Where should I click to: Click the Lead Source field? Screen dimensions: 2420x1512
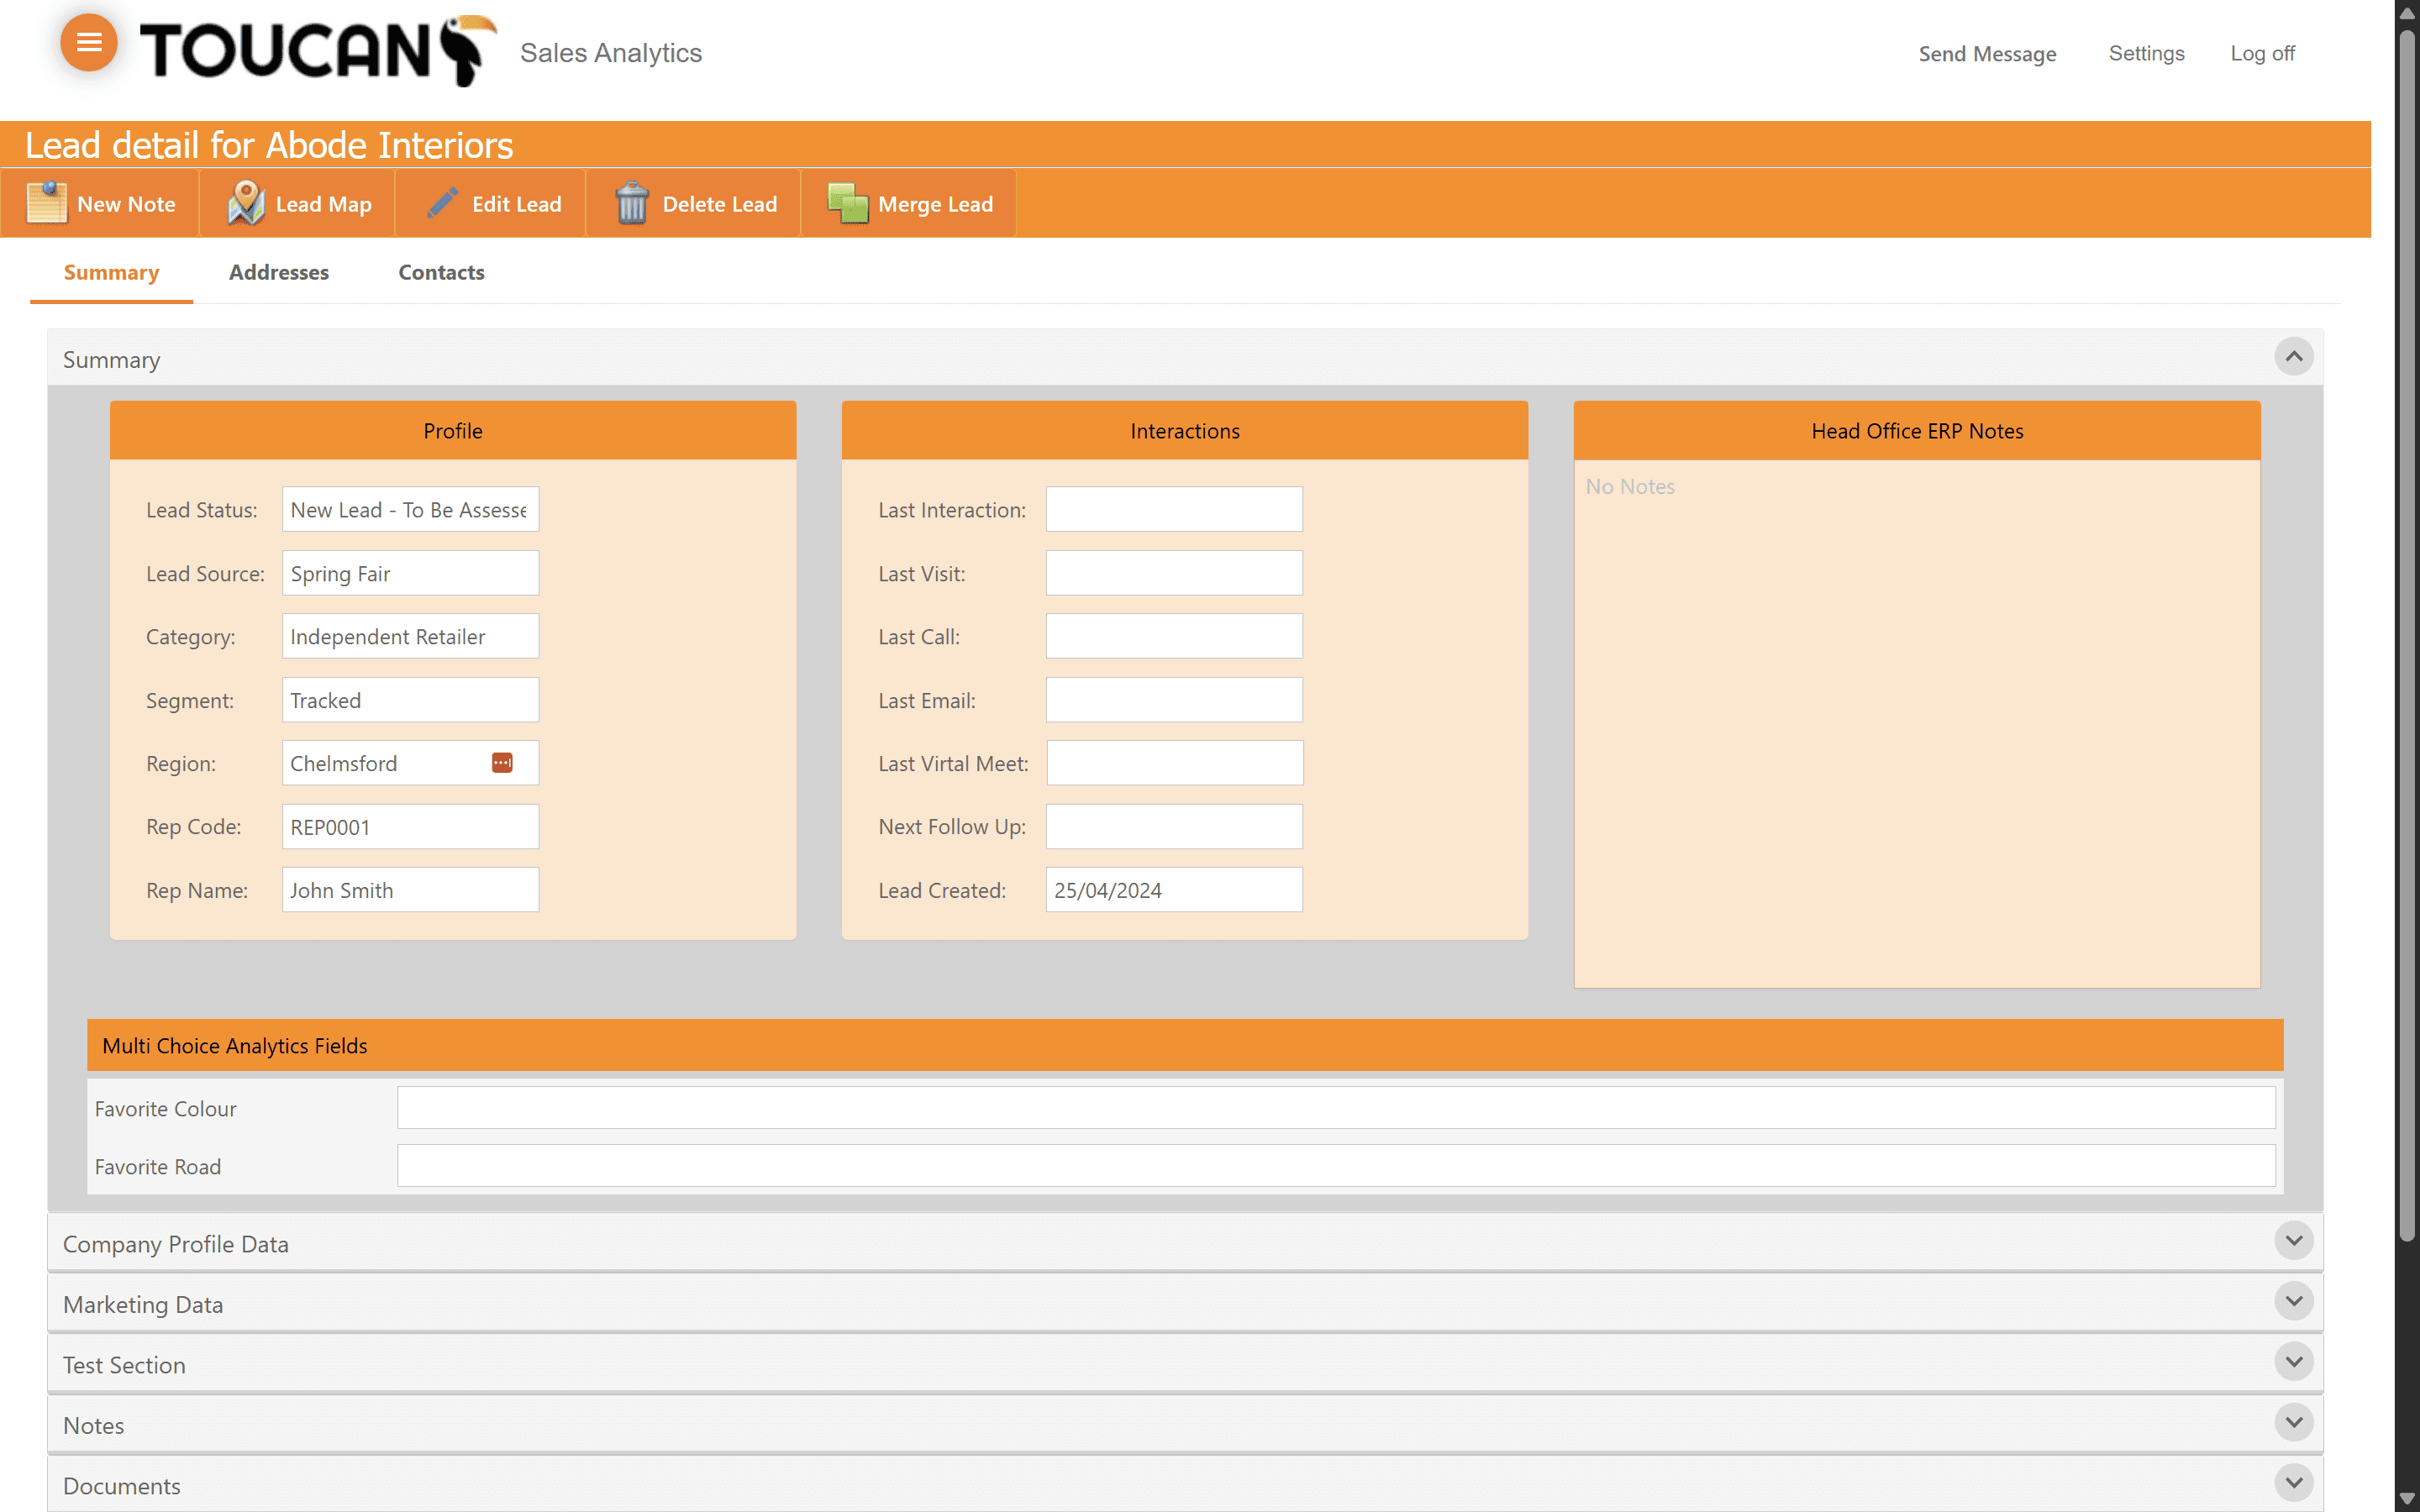click(x=410, y=573)
